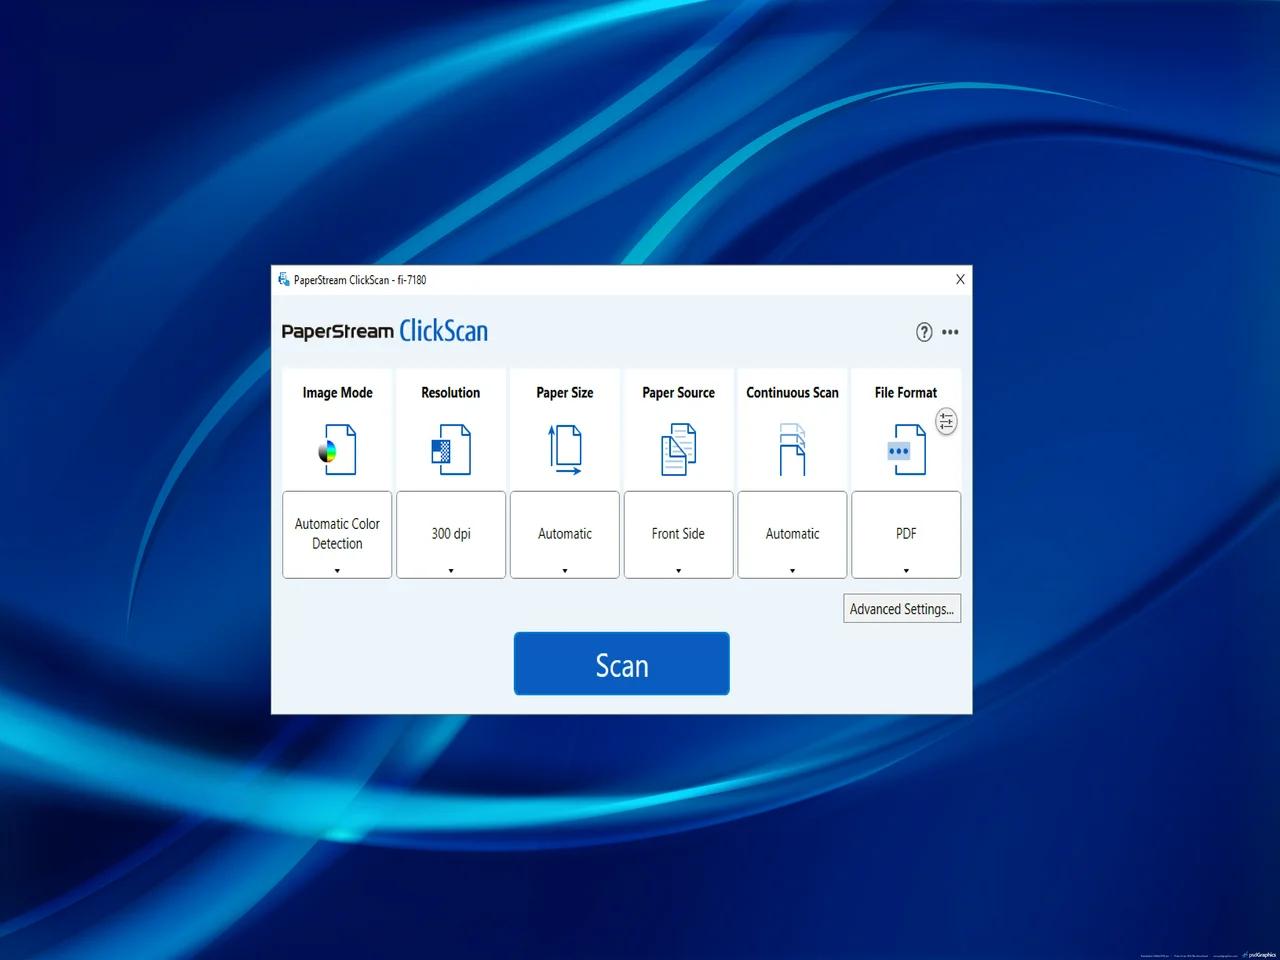Click the File Format heading
Viewport: 1280px width, 960px height.
pos(906,393)
